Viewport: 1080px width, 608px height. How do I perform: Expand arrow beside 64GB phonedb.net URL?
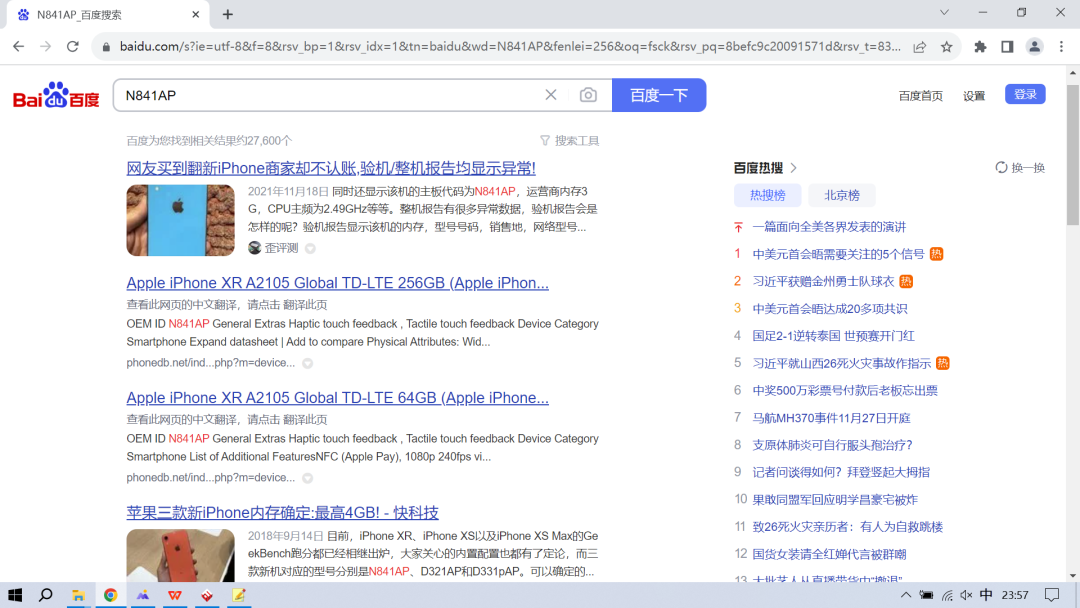308,478
